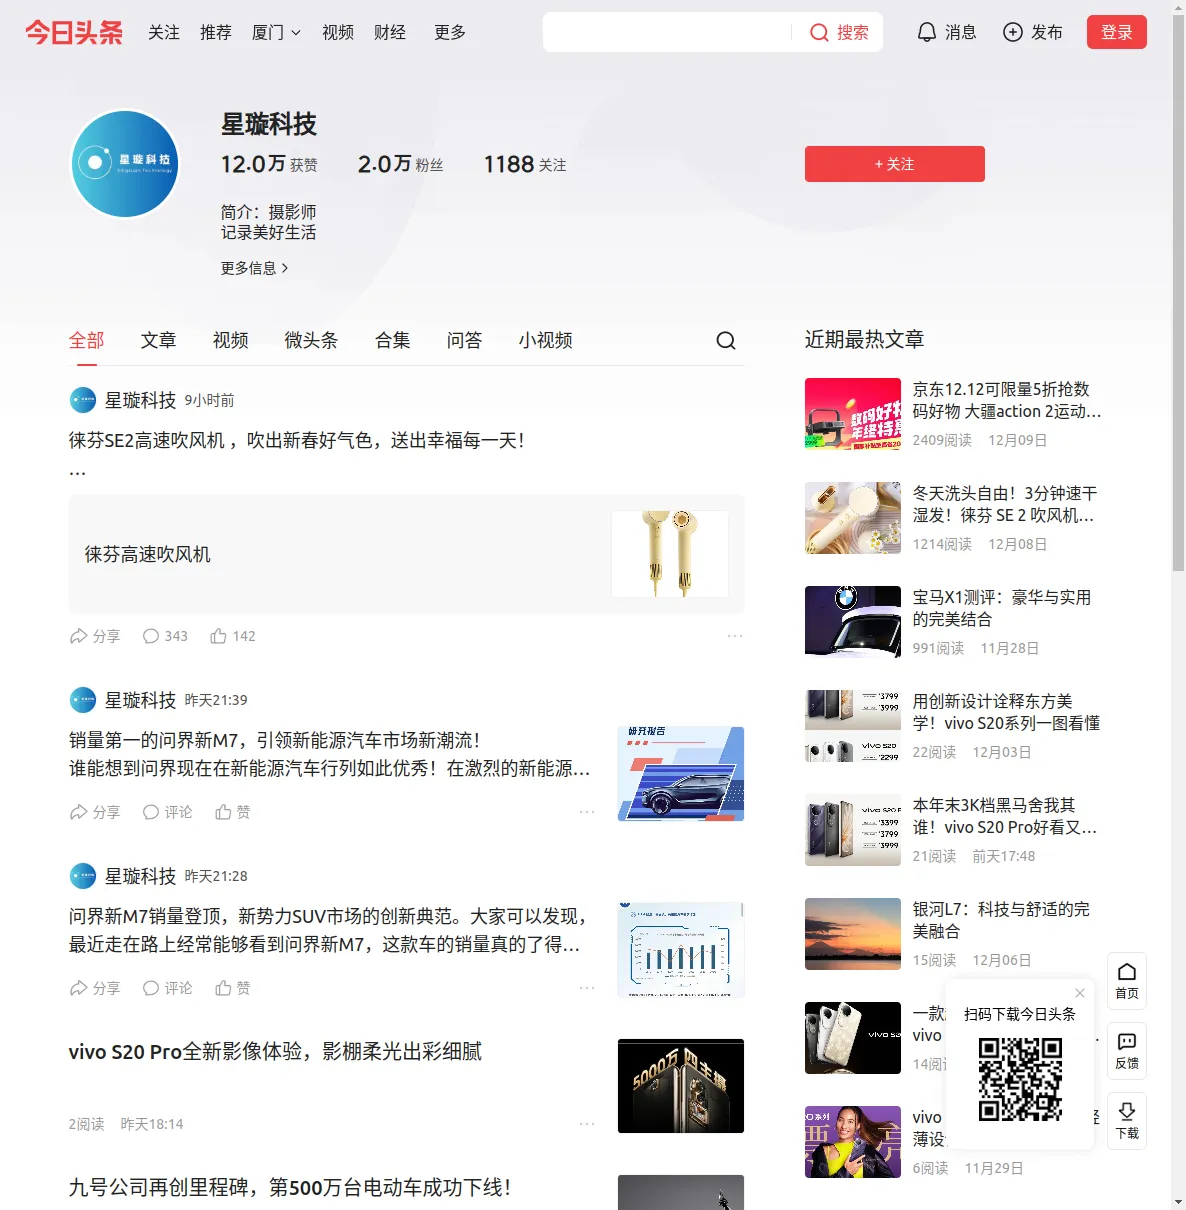Open the bar chart thumbnail of 问界新M7销量登顶 post
The image size is (1186, 1210).
[681, 950]
